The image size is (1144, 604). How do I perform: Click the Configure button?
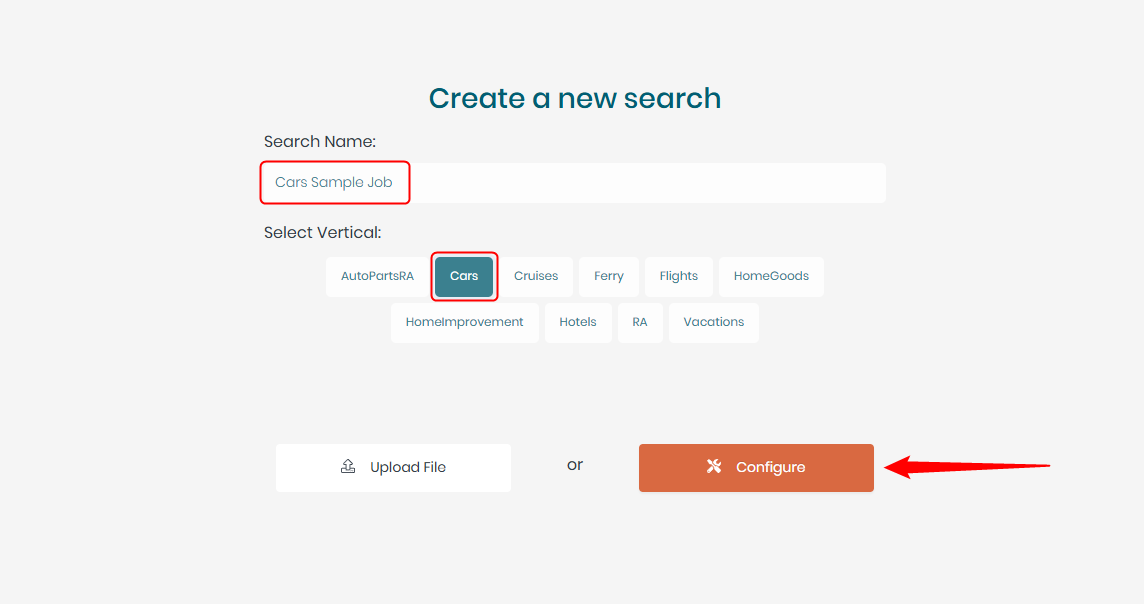pyautogui.click(x=756, y=467)
